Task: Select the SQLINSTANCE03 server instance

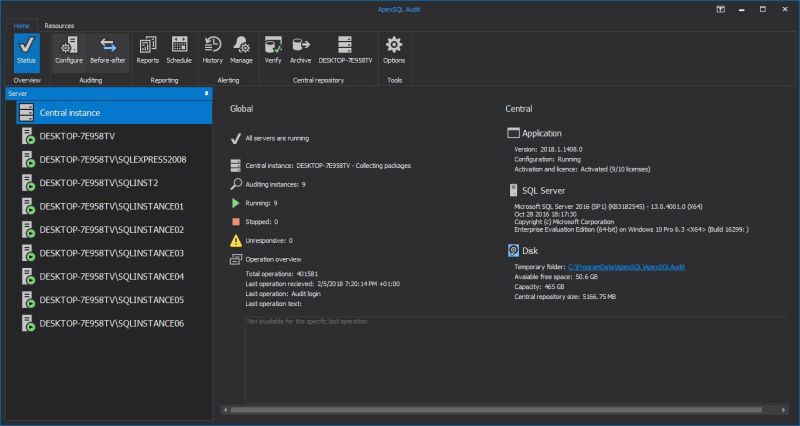Action: 114,254
